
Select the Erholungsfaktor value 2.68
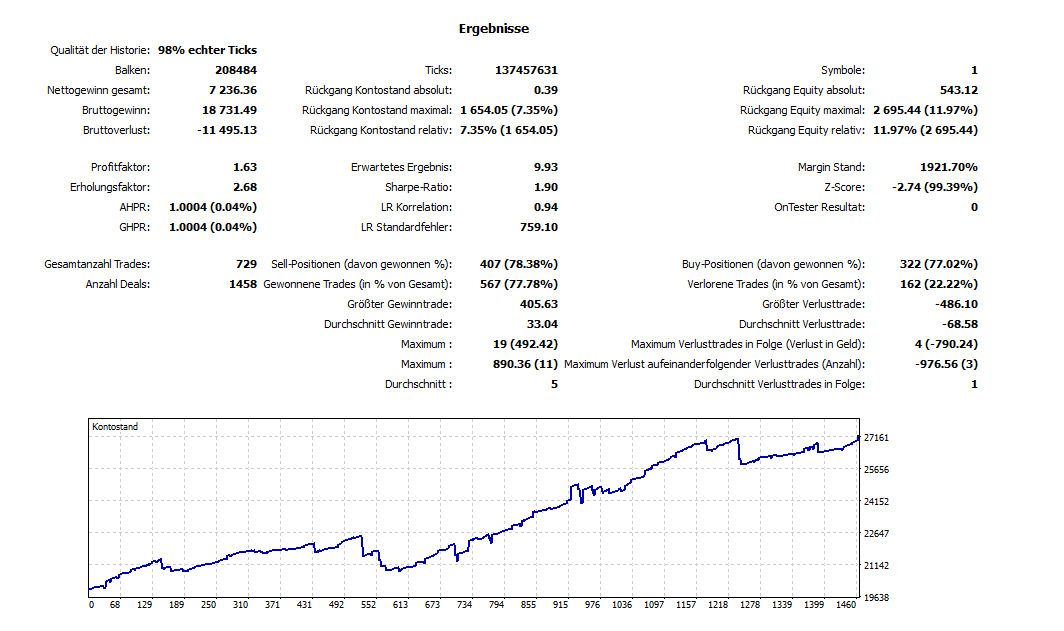pyautogui.click(x=244, y=187)
